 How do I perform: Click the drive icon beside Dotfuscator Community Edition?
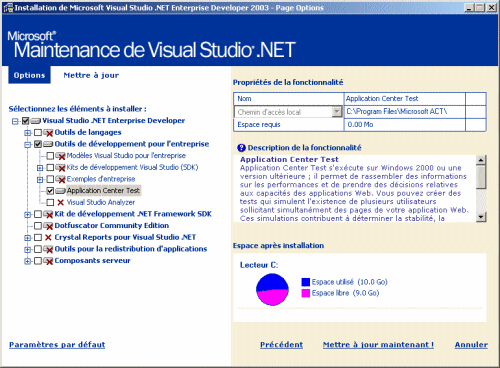[48, 226]
